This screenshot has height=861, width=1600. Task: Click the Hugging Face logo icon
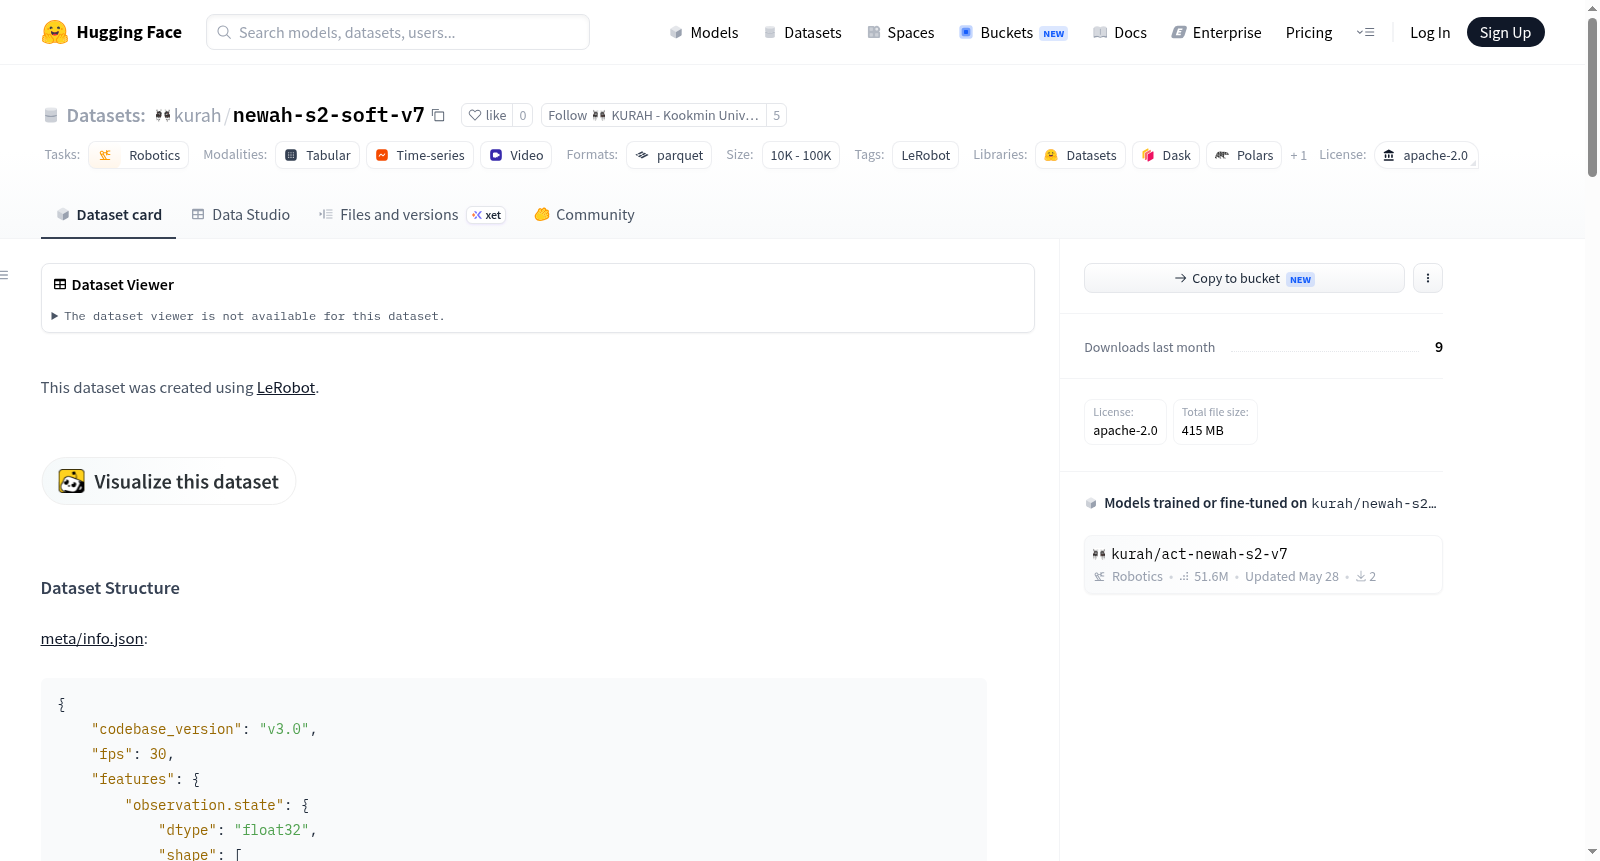pyautogui.click(x=55, y=32)
